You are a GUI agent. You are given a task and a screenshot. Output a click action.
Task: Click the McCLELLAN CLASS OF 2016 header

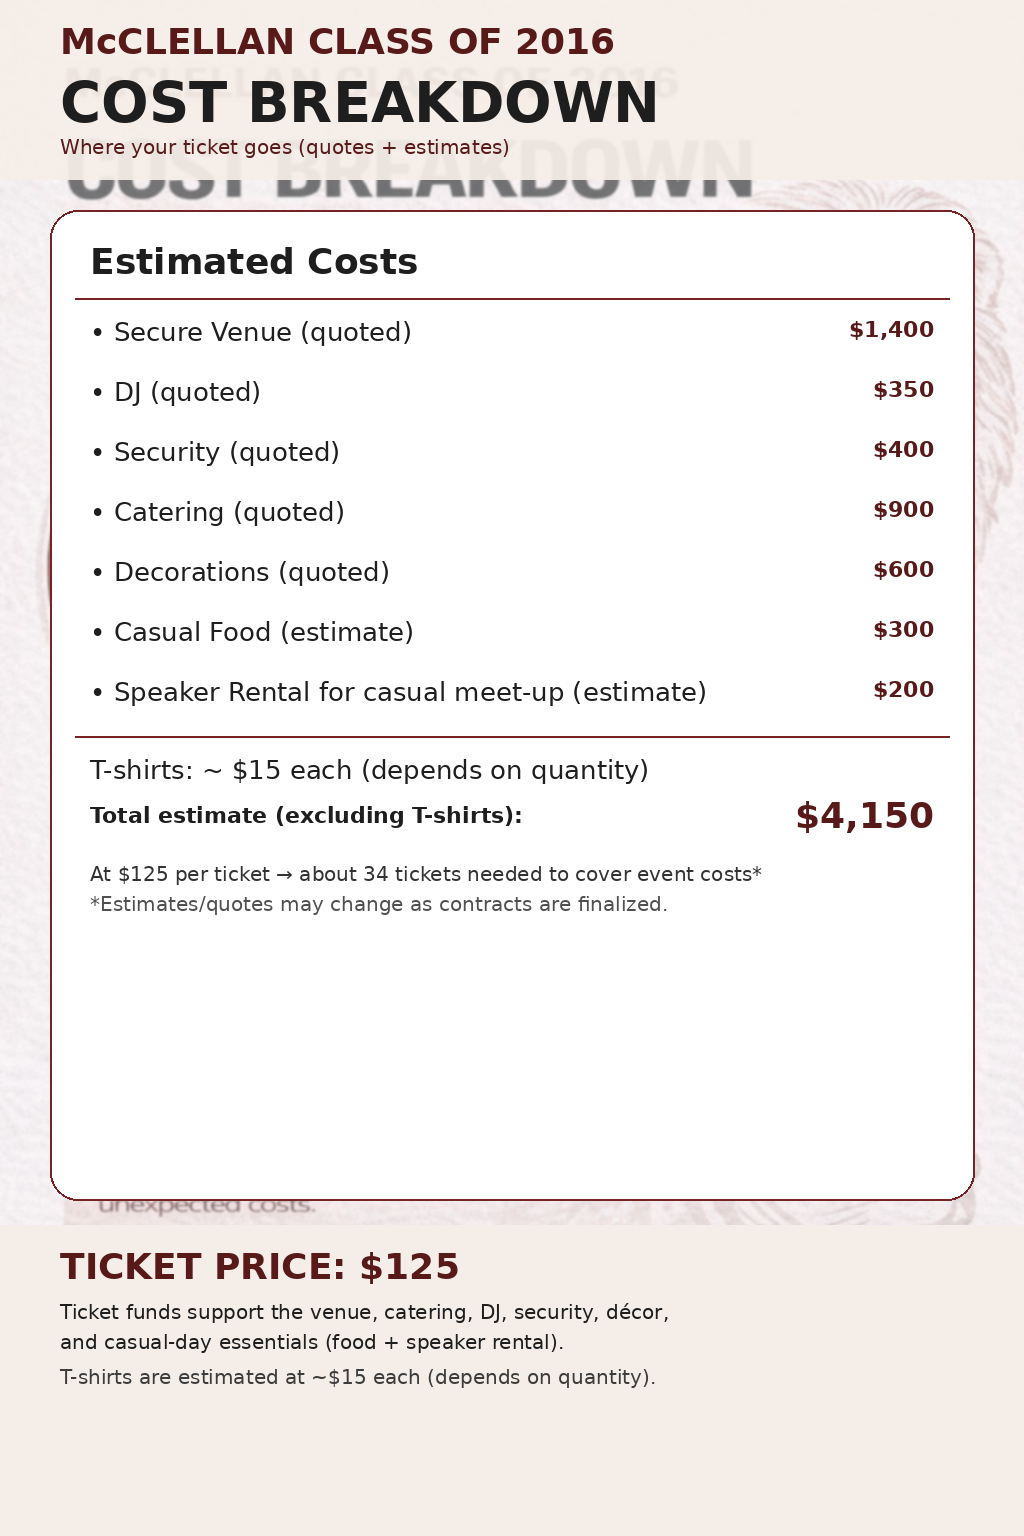coord(337,42)
